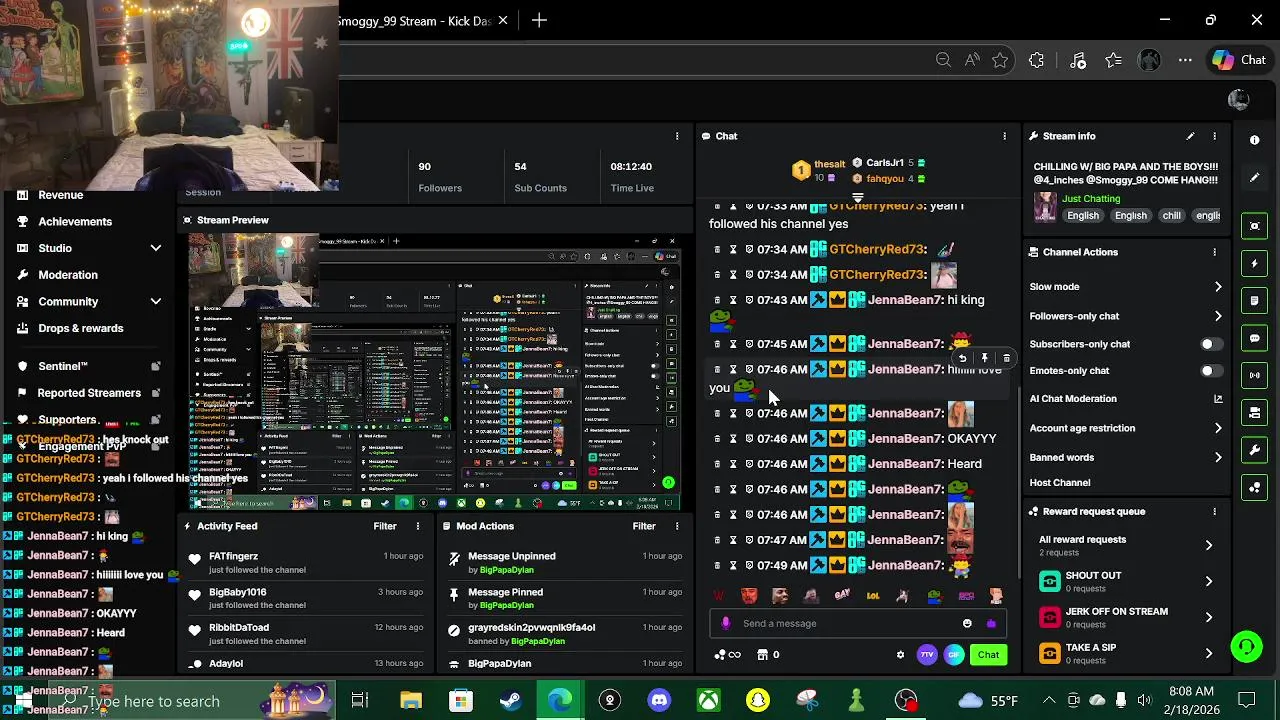
Task: Click purple microphone icon in chat input
Action: [726, 623]
